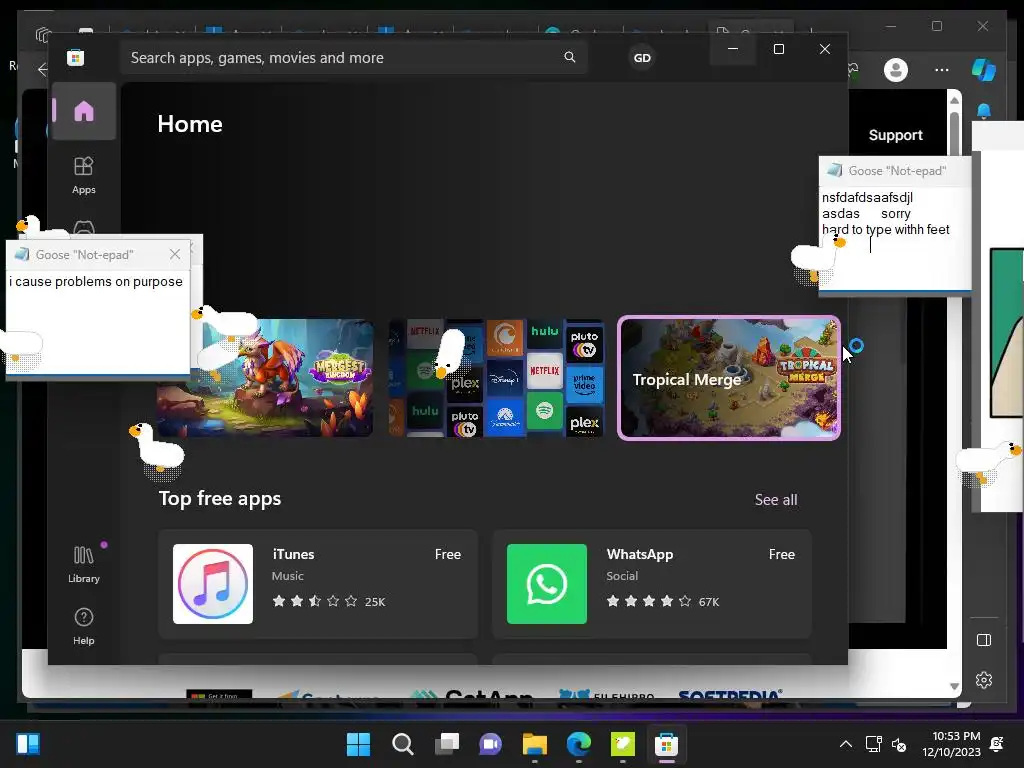Image resolution: width=1024 pixels, height=768 pixels.
Task: Open the iTunes app card
Action: pos(318,584)
